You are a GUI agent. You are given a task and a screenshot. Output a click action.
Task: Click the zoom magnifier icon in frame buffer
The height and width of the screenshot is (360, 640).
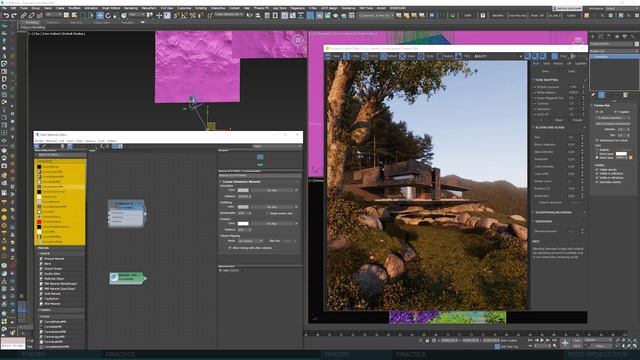click(x=527, y=56)
